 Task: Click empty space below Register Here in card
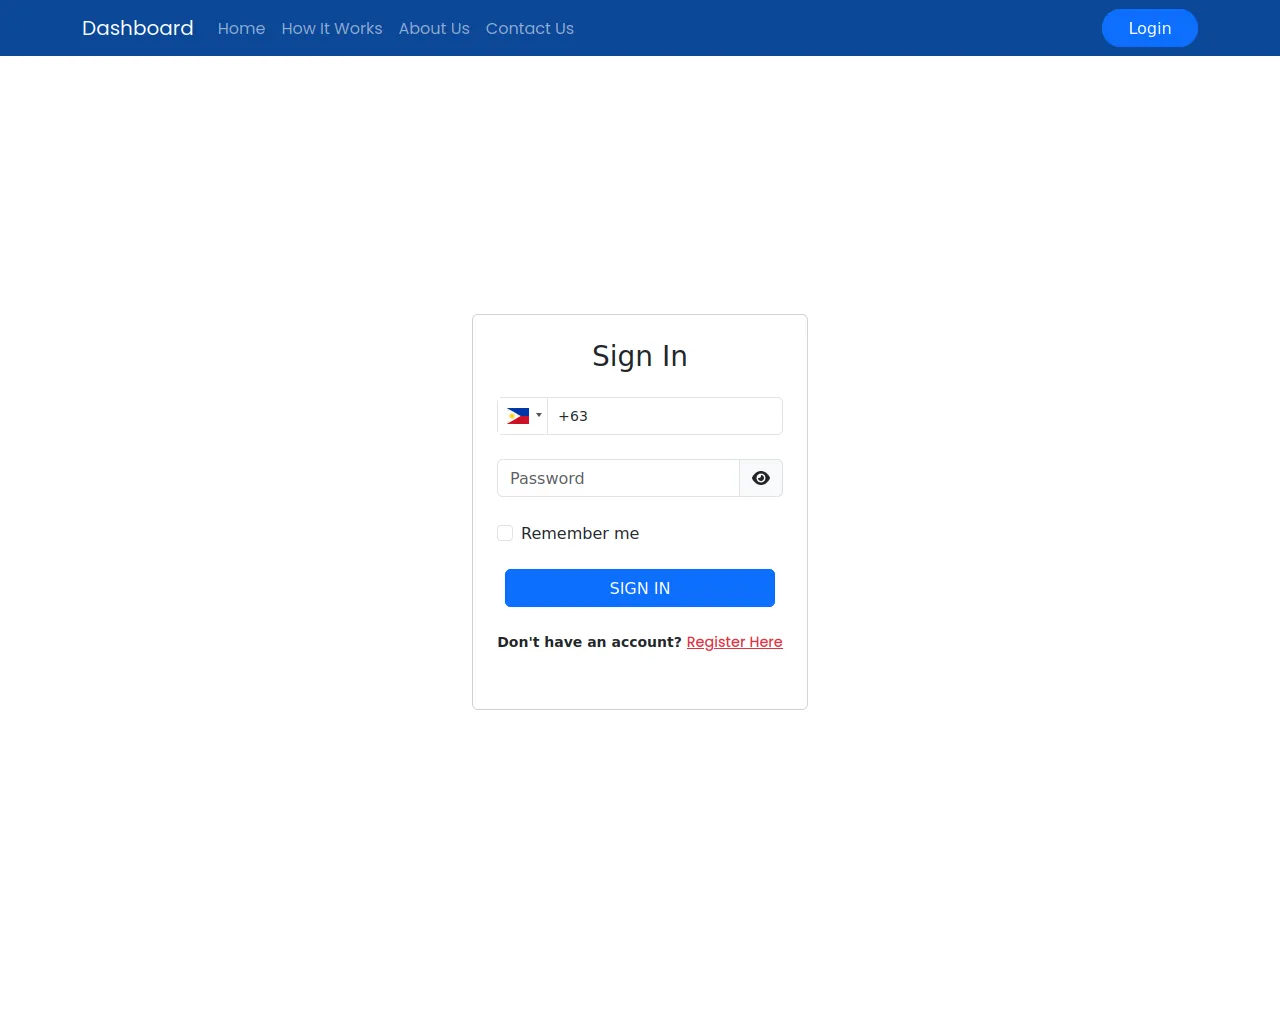[x=640, y=682]
